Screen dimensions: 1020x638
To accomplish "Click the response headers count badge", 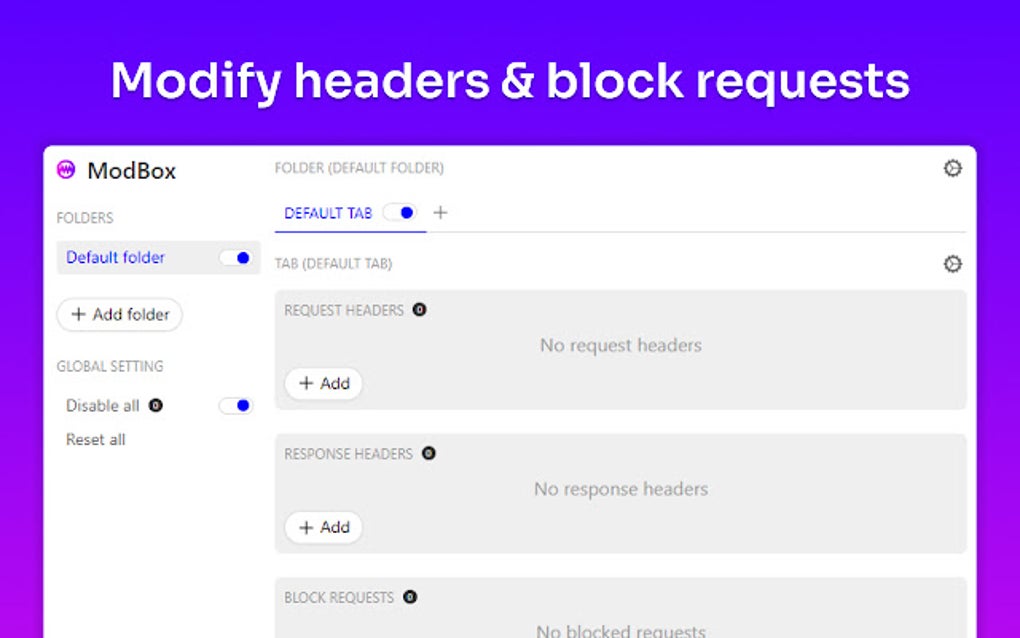I will tap(428, 454).
